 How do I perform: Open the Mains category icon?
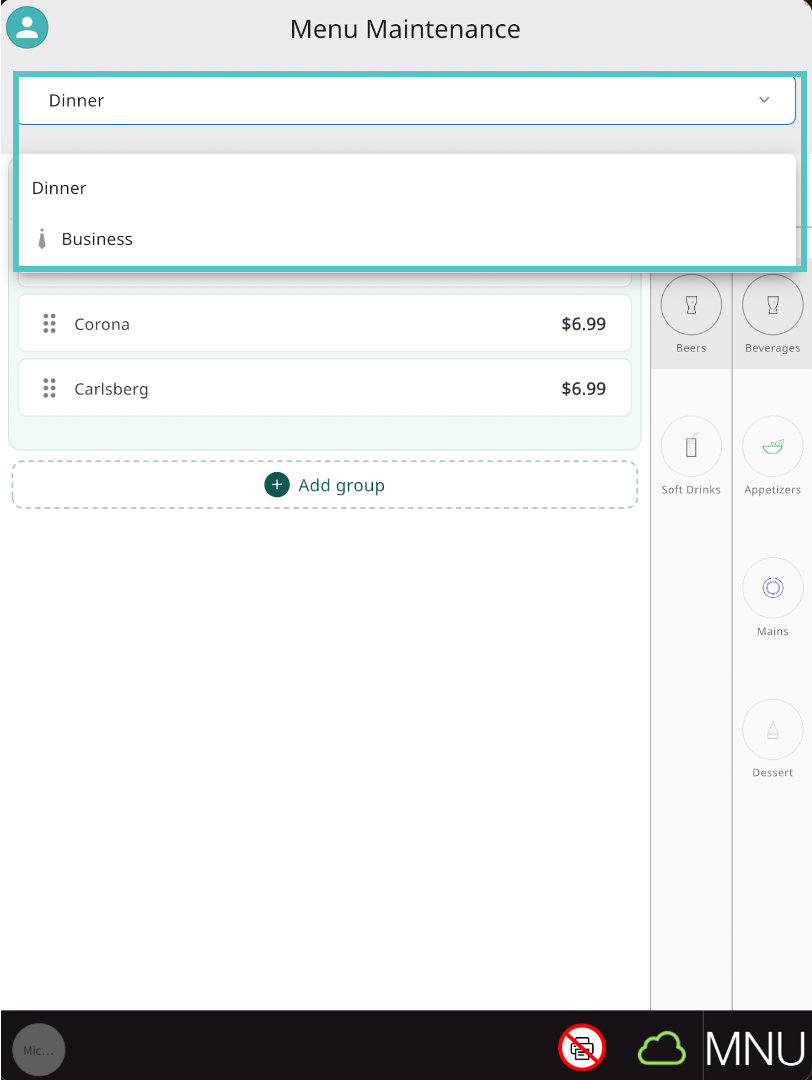pos(772,588)
